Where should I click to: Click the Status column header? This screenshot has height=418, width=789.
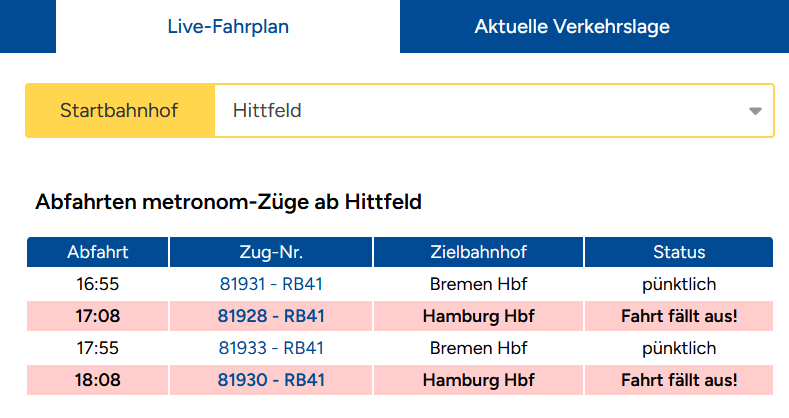(679, 252)
